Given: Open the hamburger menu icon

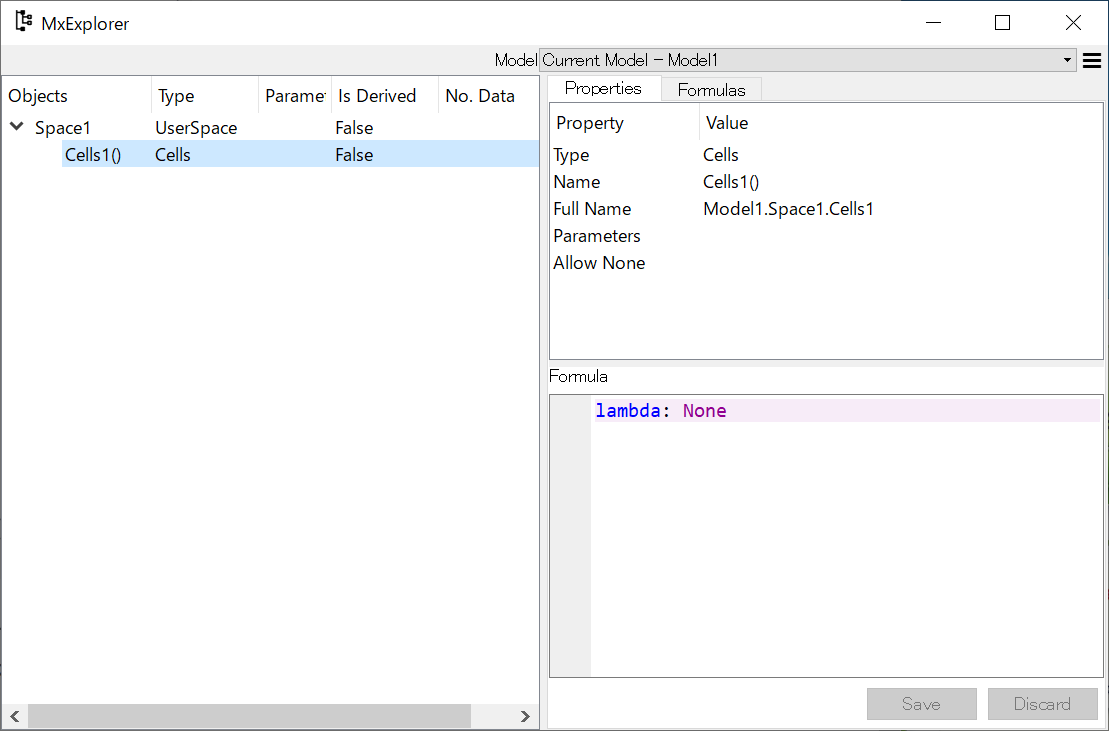Looking at the screenshot, I should coord(1092,61).
